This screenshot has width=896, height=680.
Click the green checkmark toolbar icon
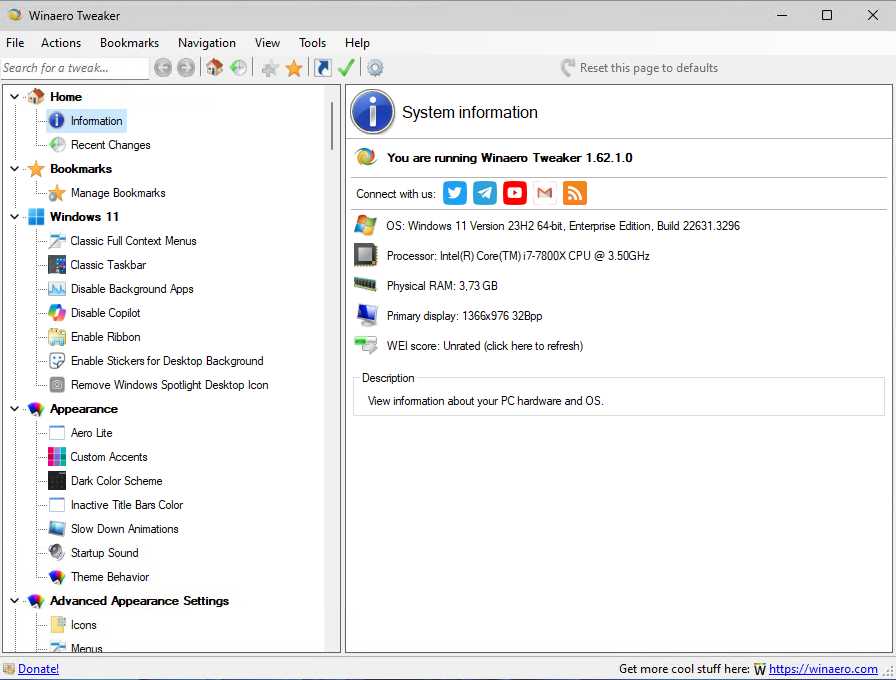pos(347,67)
